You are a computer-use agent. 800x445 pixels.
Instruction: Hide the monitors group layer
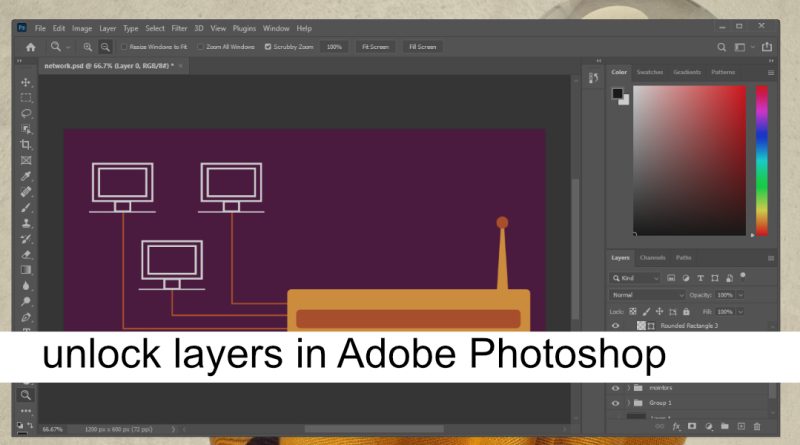point(615,388)
